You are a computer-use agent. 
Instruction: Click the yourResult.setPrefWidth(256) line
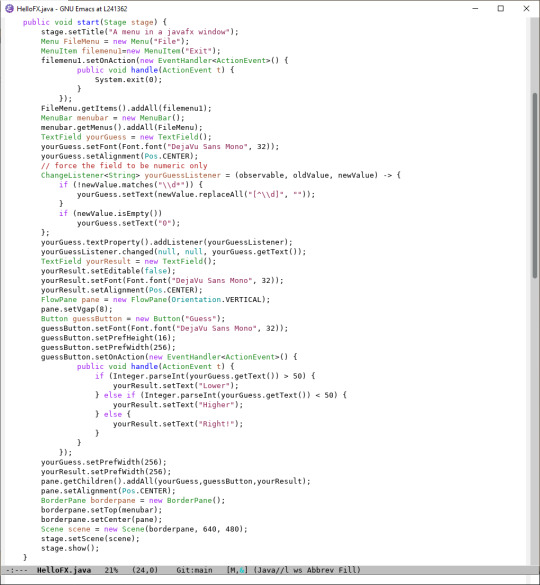tap(106, 472)
